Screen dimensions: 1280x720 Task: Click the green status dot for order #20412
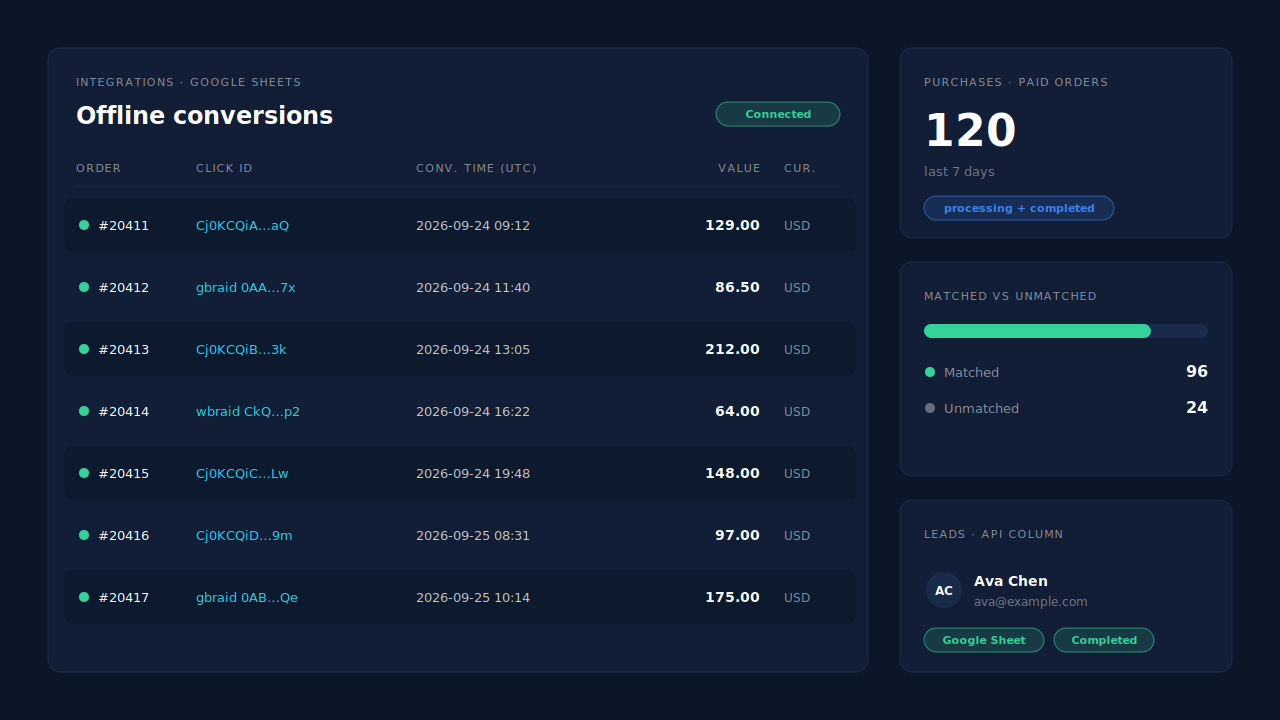(x=84, y=287)
